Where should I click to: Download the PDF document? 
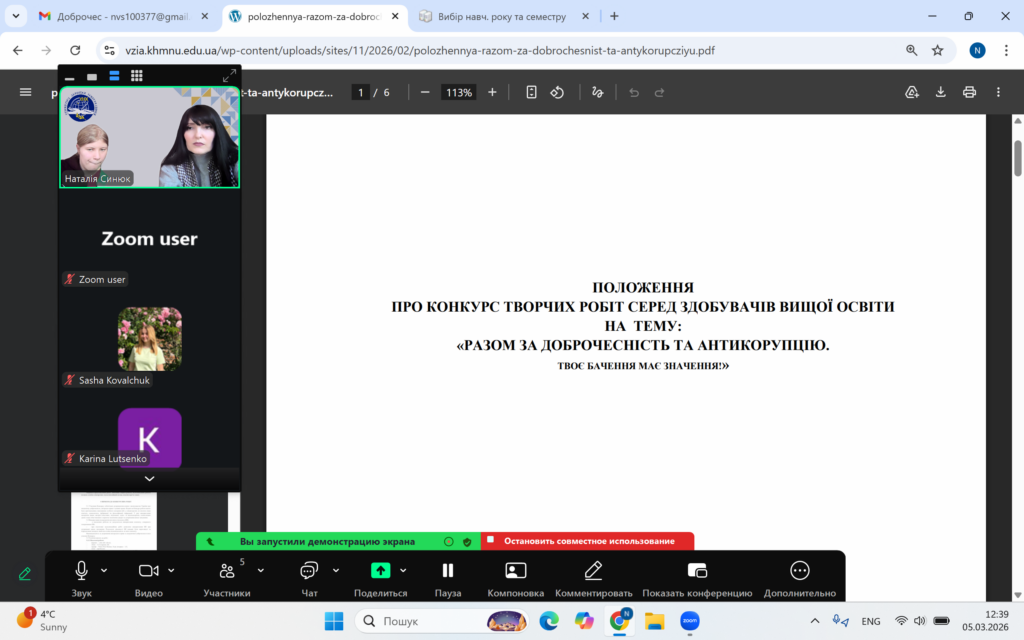pyautogui.click(x=941, y=92)
